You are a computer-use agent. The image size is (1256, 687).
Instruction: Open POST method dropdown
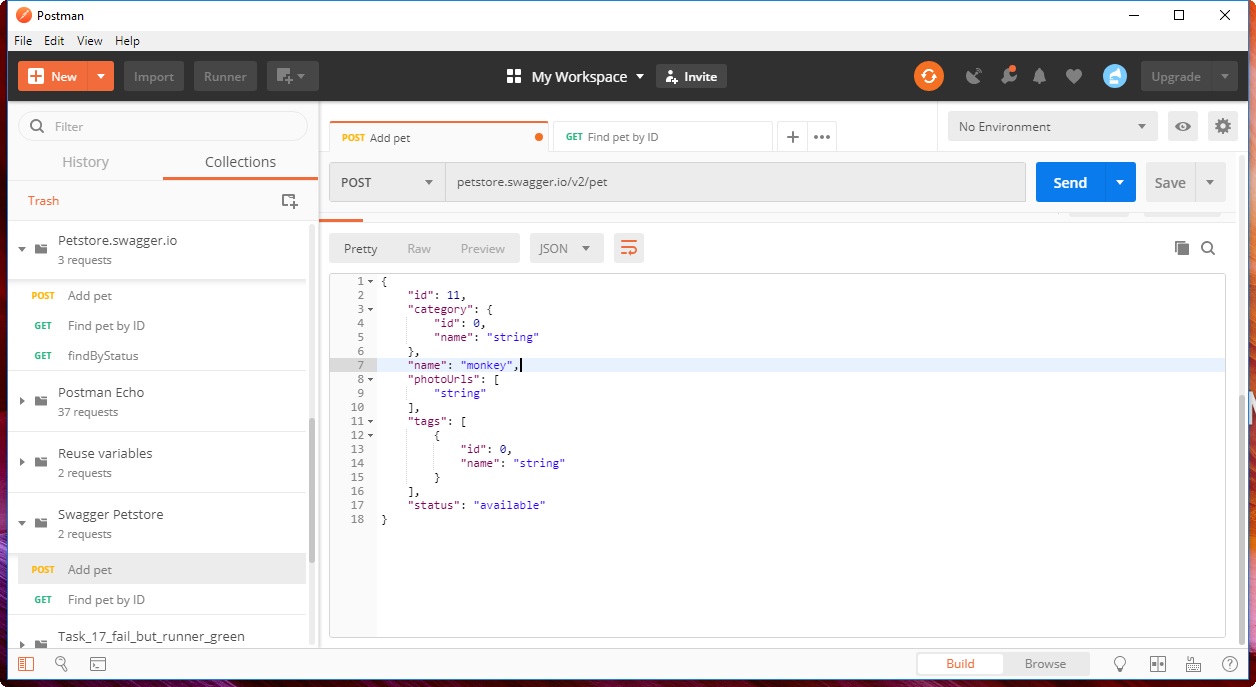click(x=387, y=182)
